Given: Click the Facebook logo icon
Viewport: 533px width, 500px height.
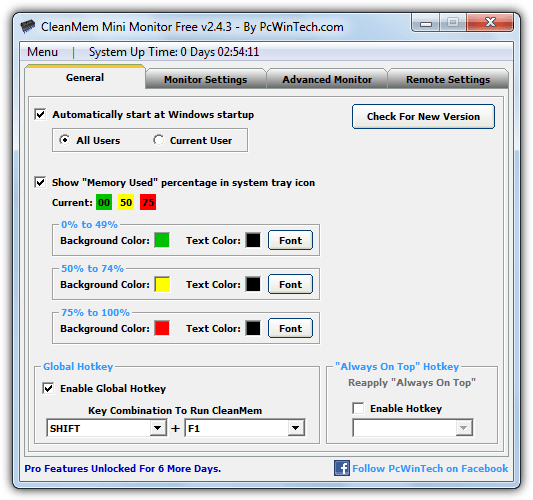Looking at the screenshot, I should [x=342, y=468].
